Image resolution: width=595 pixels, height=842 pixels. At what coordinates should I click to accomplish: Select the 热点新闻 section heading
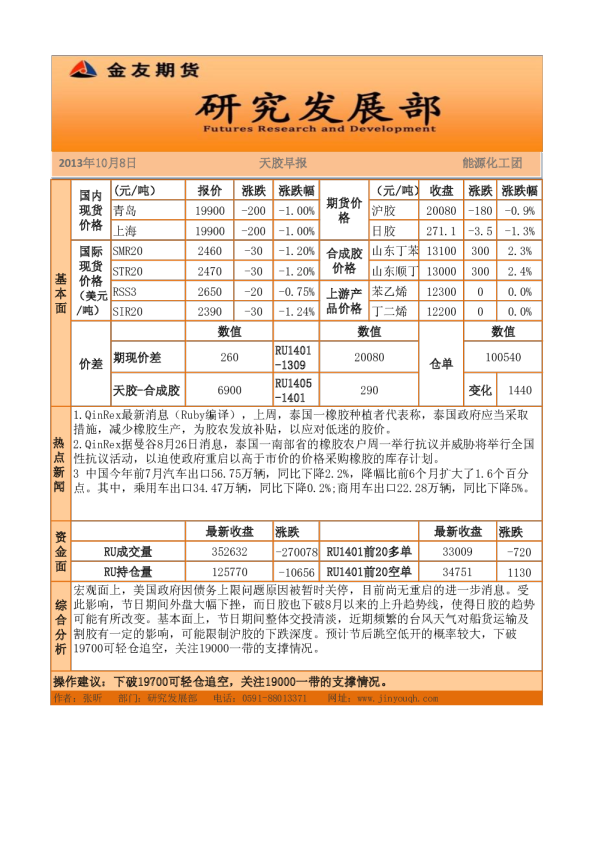coord(60,464)
